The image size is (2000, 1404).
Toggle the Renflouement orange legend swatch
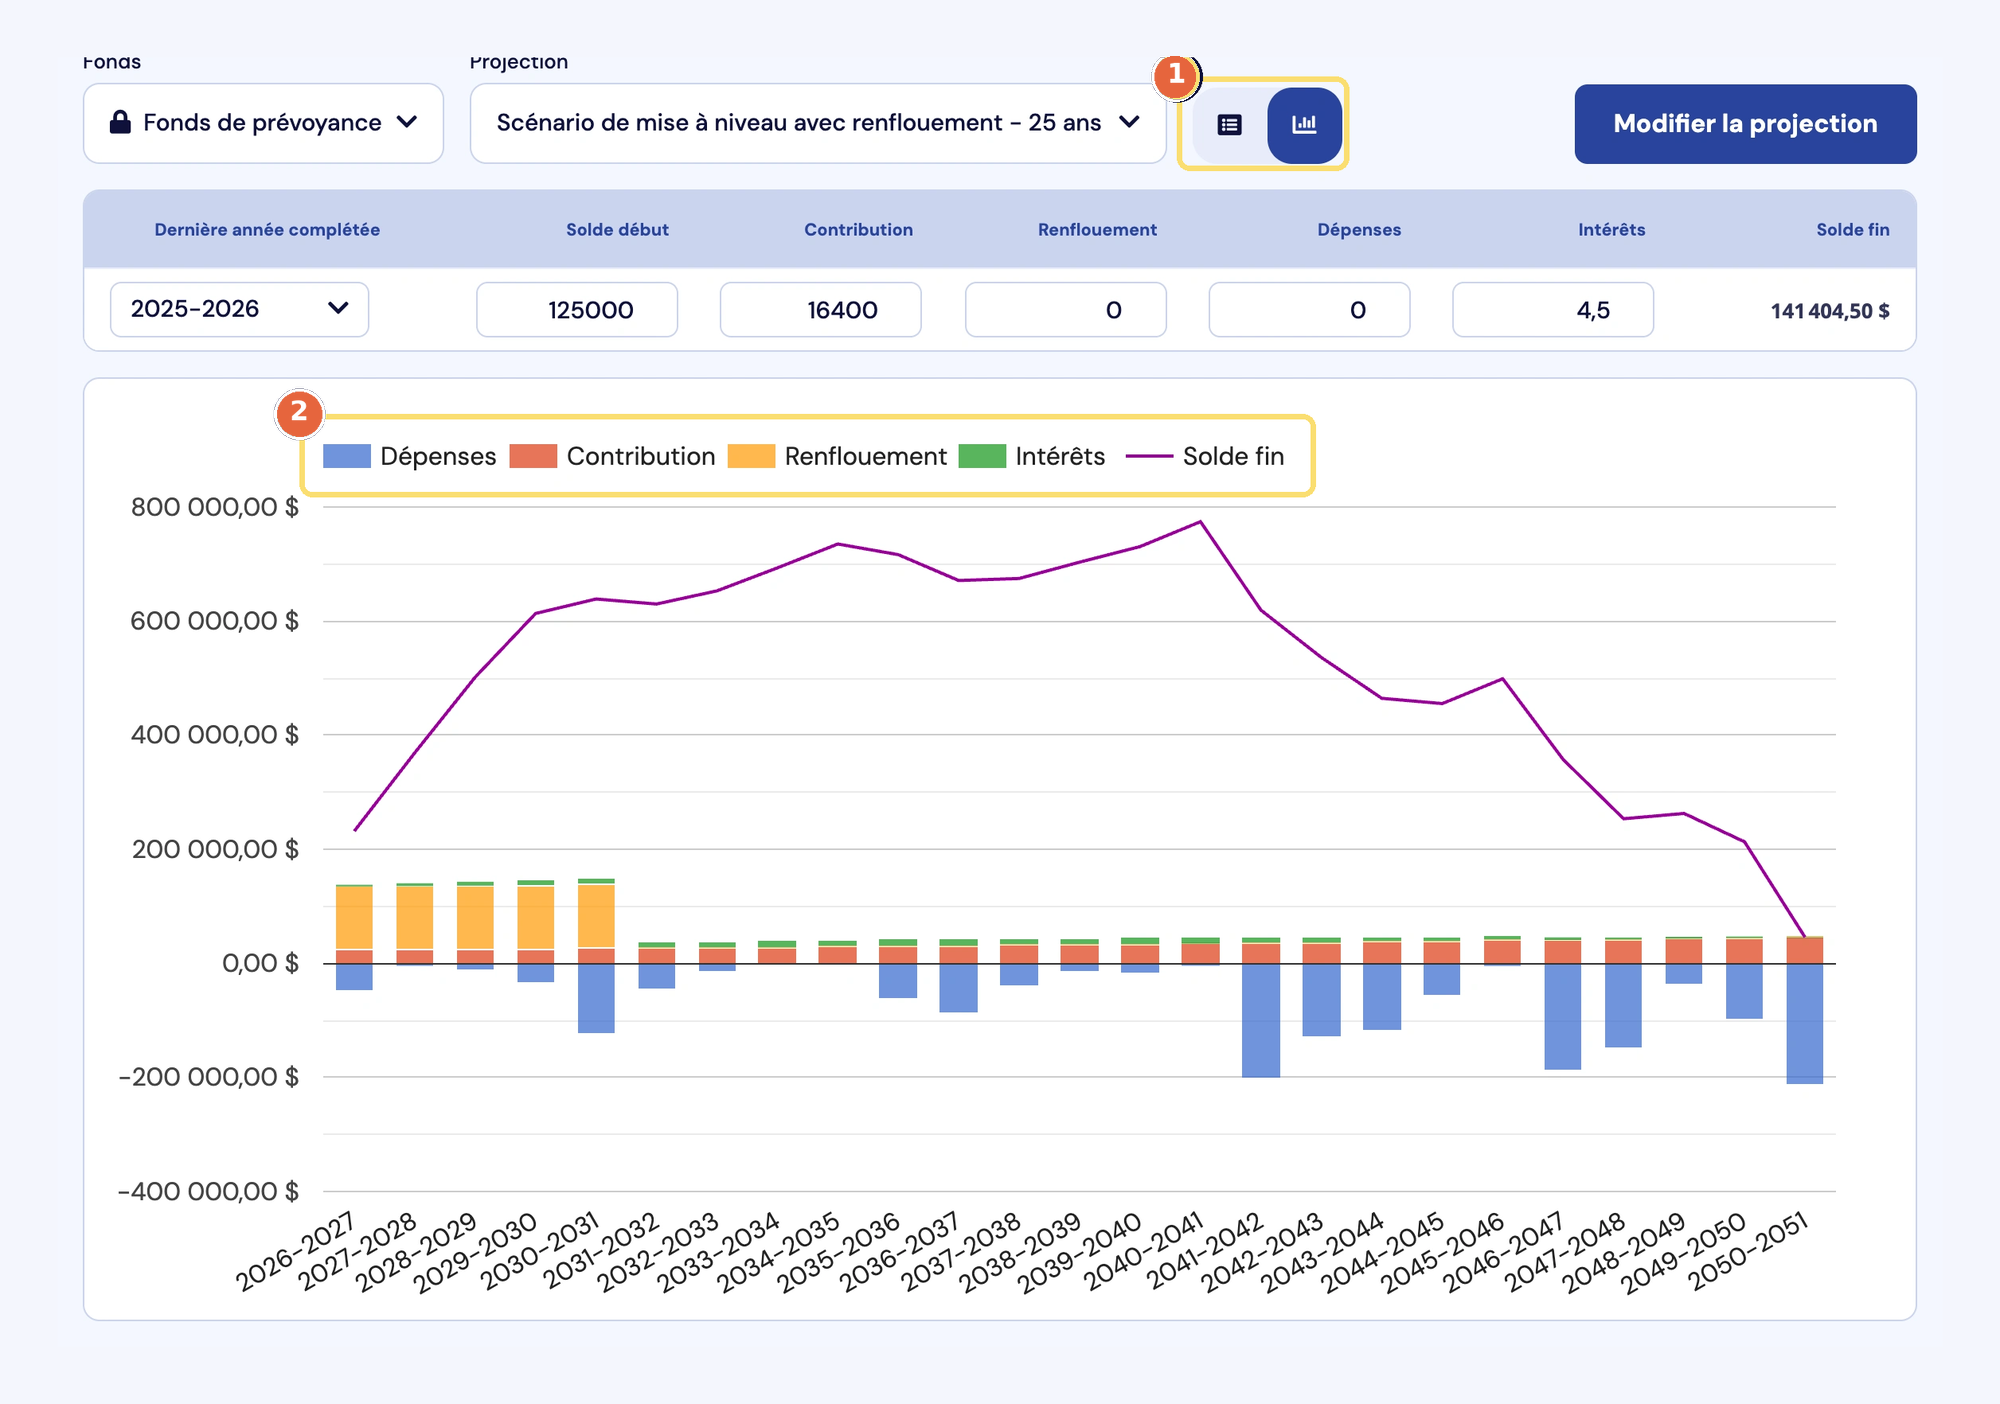(x=751, y=456)
